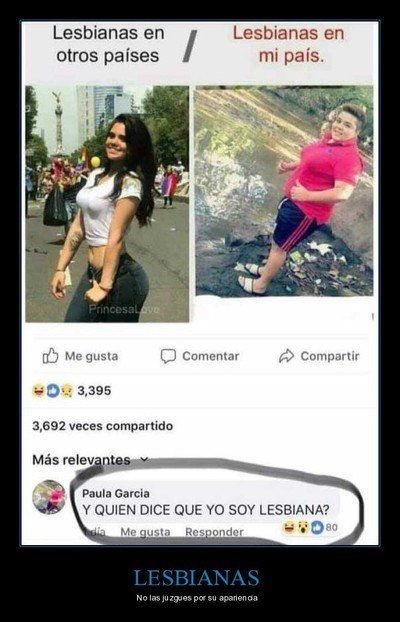Viewport: 400px width, 622px height.
Task: Open the right photo of pink shirt person
Action: [x=284, y=191]
